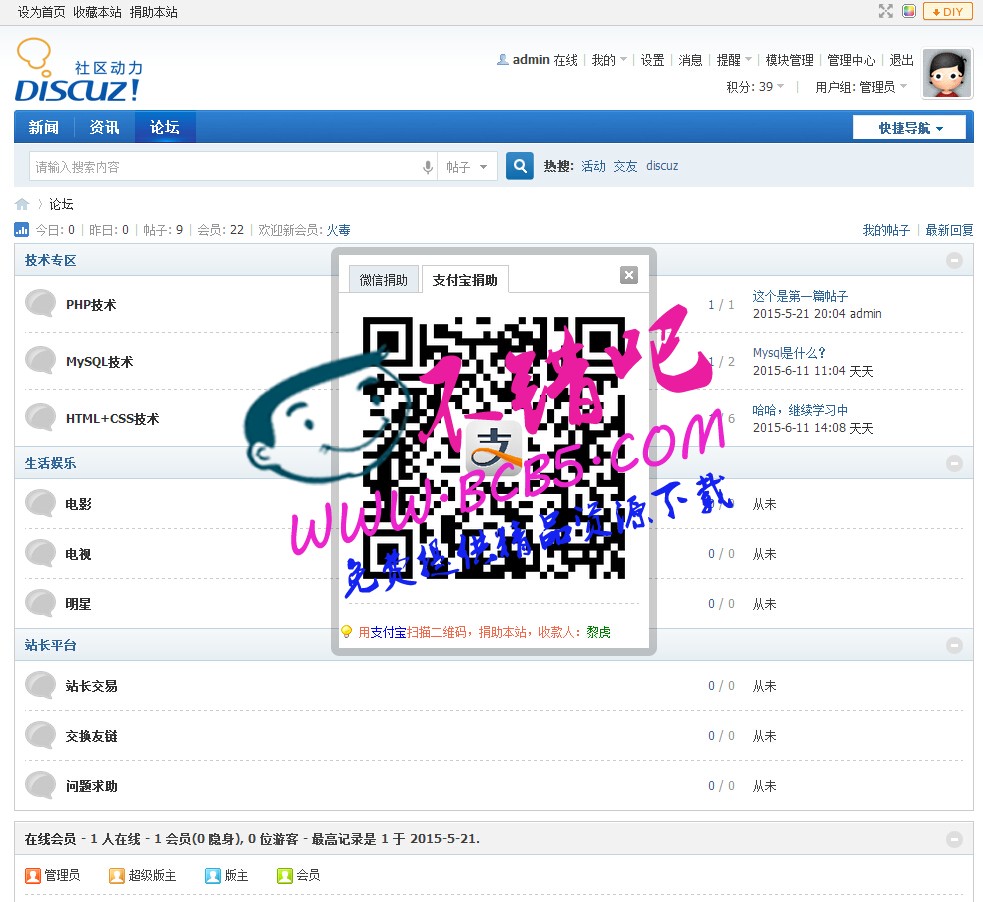The image size is (983, 902).
Task: Click the 版主 legend icon
Action: (x=213, y=875)
